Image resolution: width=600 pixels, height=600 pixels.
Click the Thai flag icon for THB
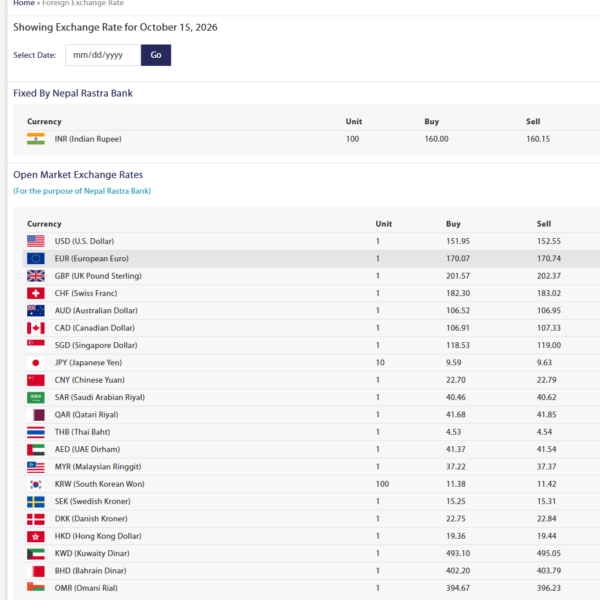coord(36,432)
